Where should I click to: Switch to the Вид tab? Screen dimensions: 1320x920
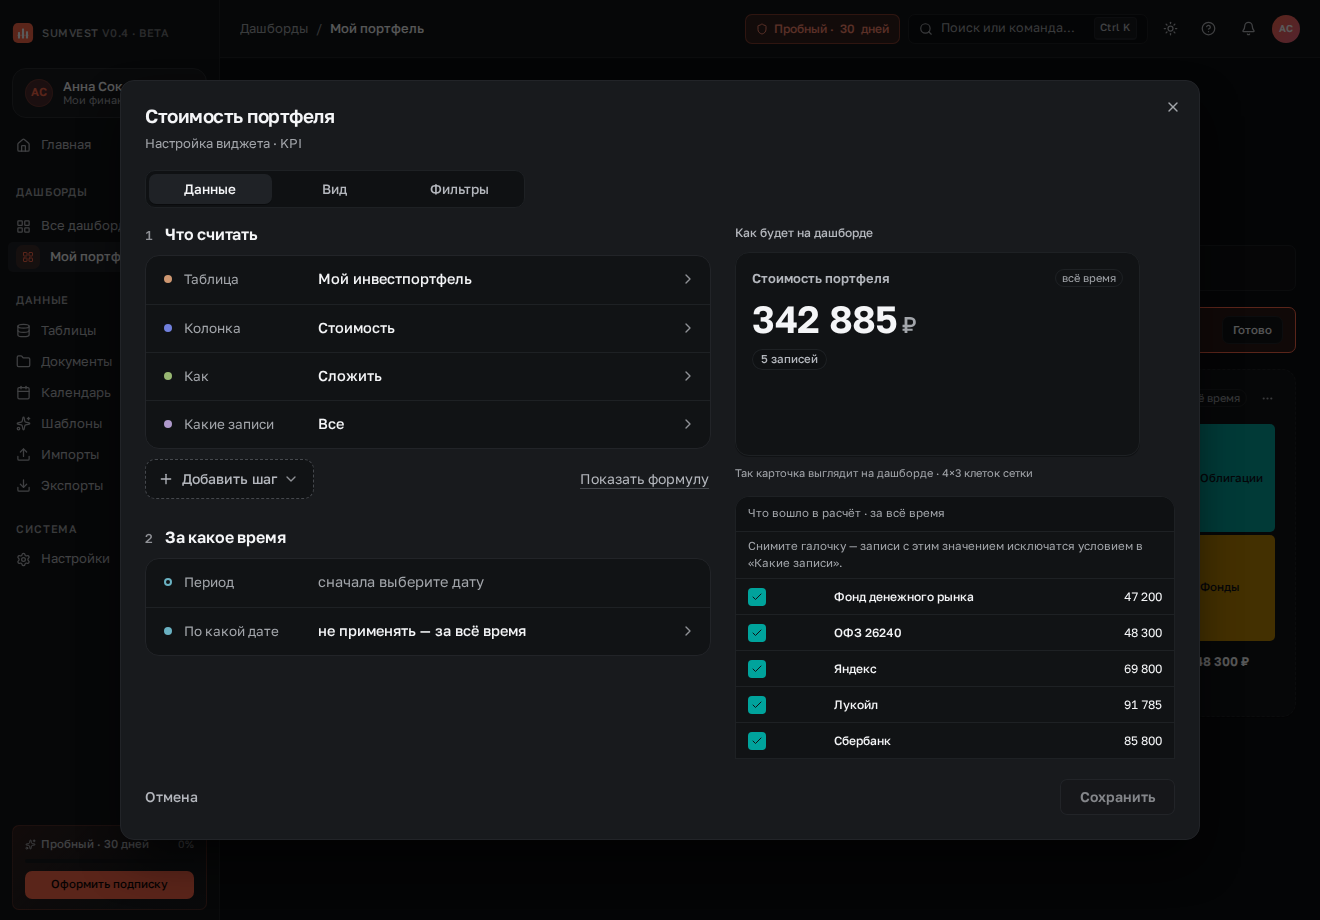pyautogui.click(x=335, y=189)
